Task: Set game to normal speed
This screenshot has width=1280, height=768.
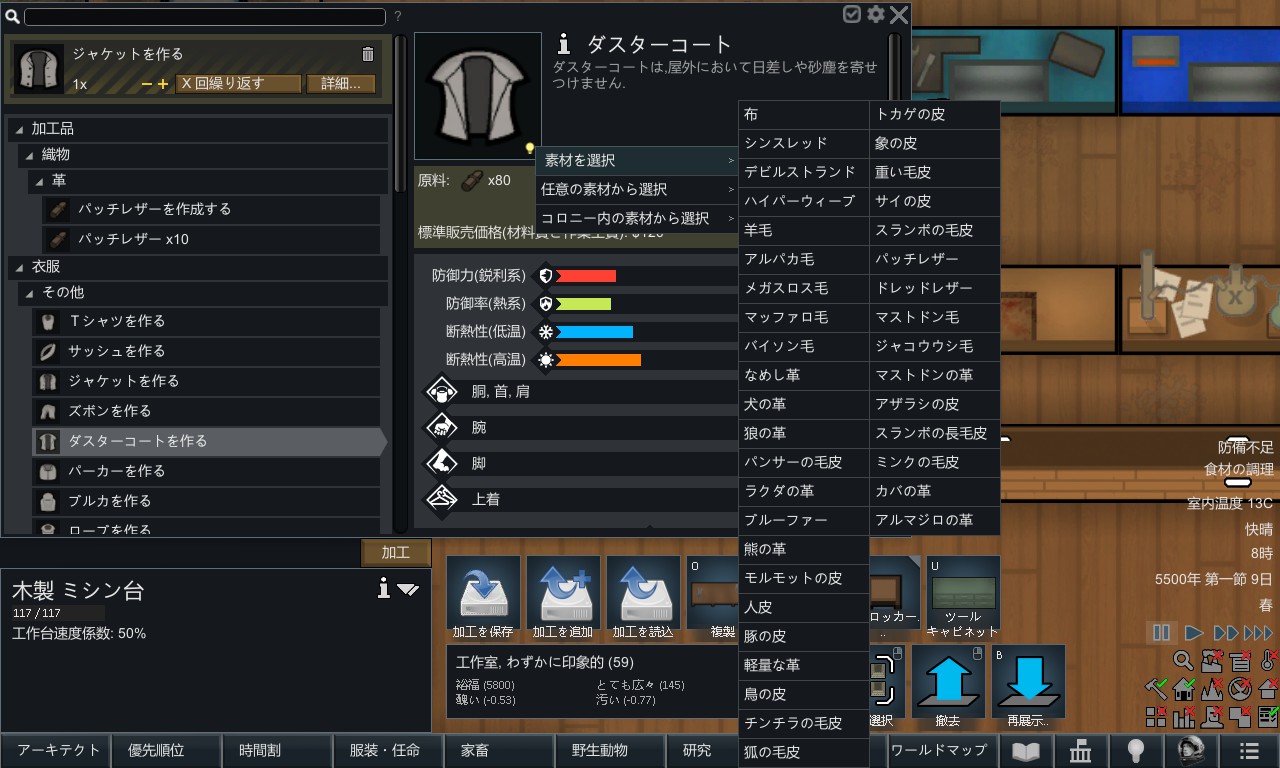Action: (x=1193, y=632)
